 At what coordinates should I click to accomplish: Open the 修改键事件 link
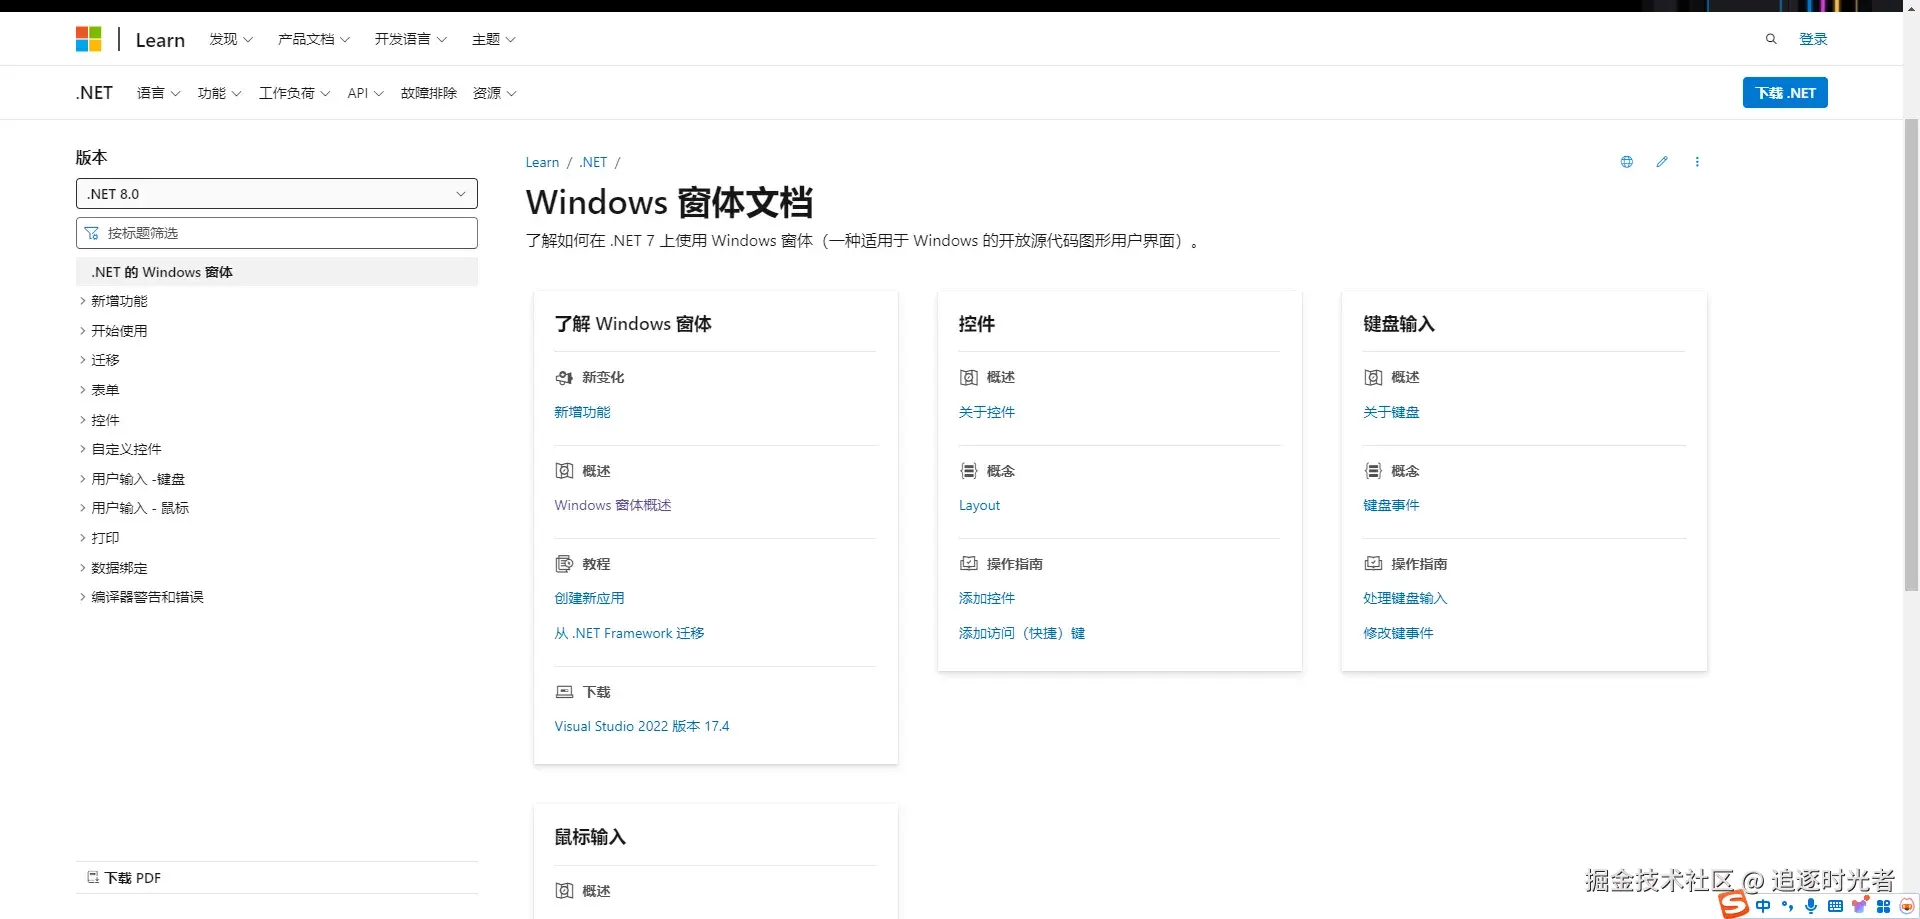[x=1398, y=633]
